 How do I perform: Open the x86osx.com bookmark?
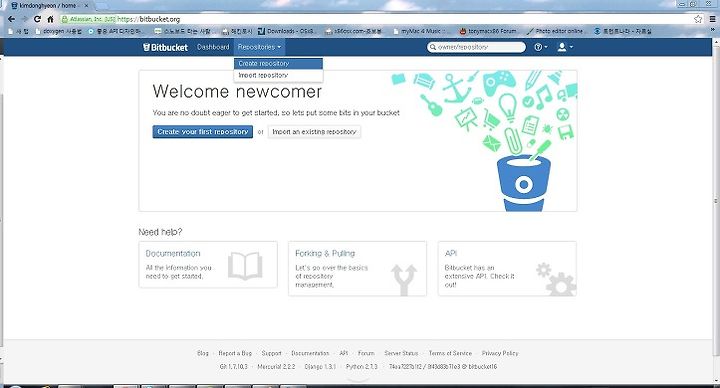click(354, 31)
